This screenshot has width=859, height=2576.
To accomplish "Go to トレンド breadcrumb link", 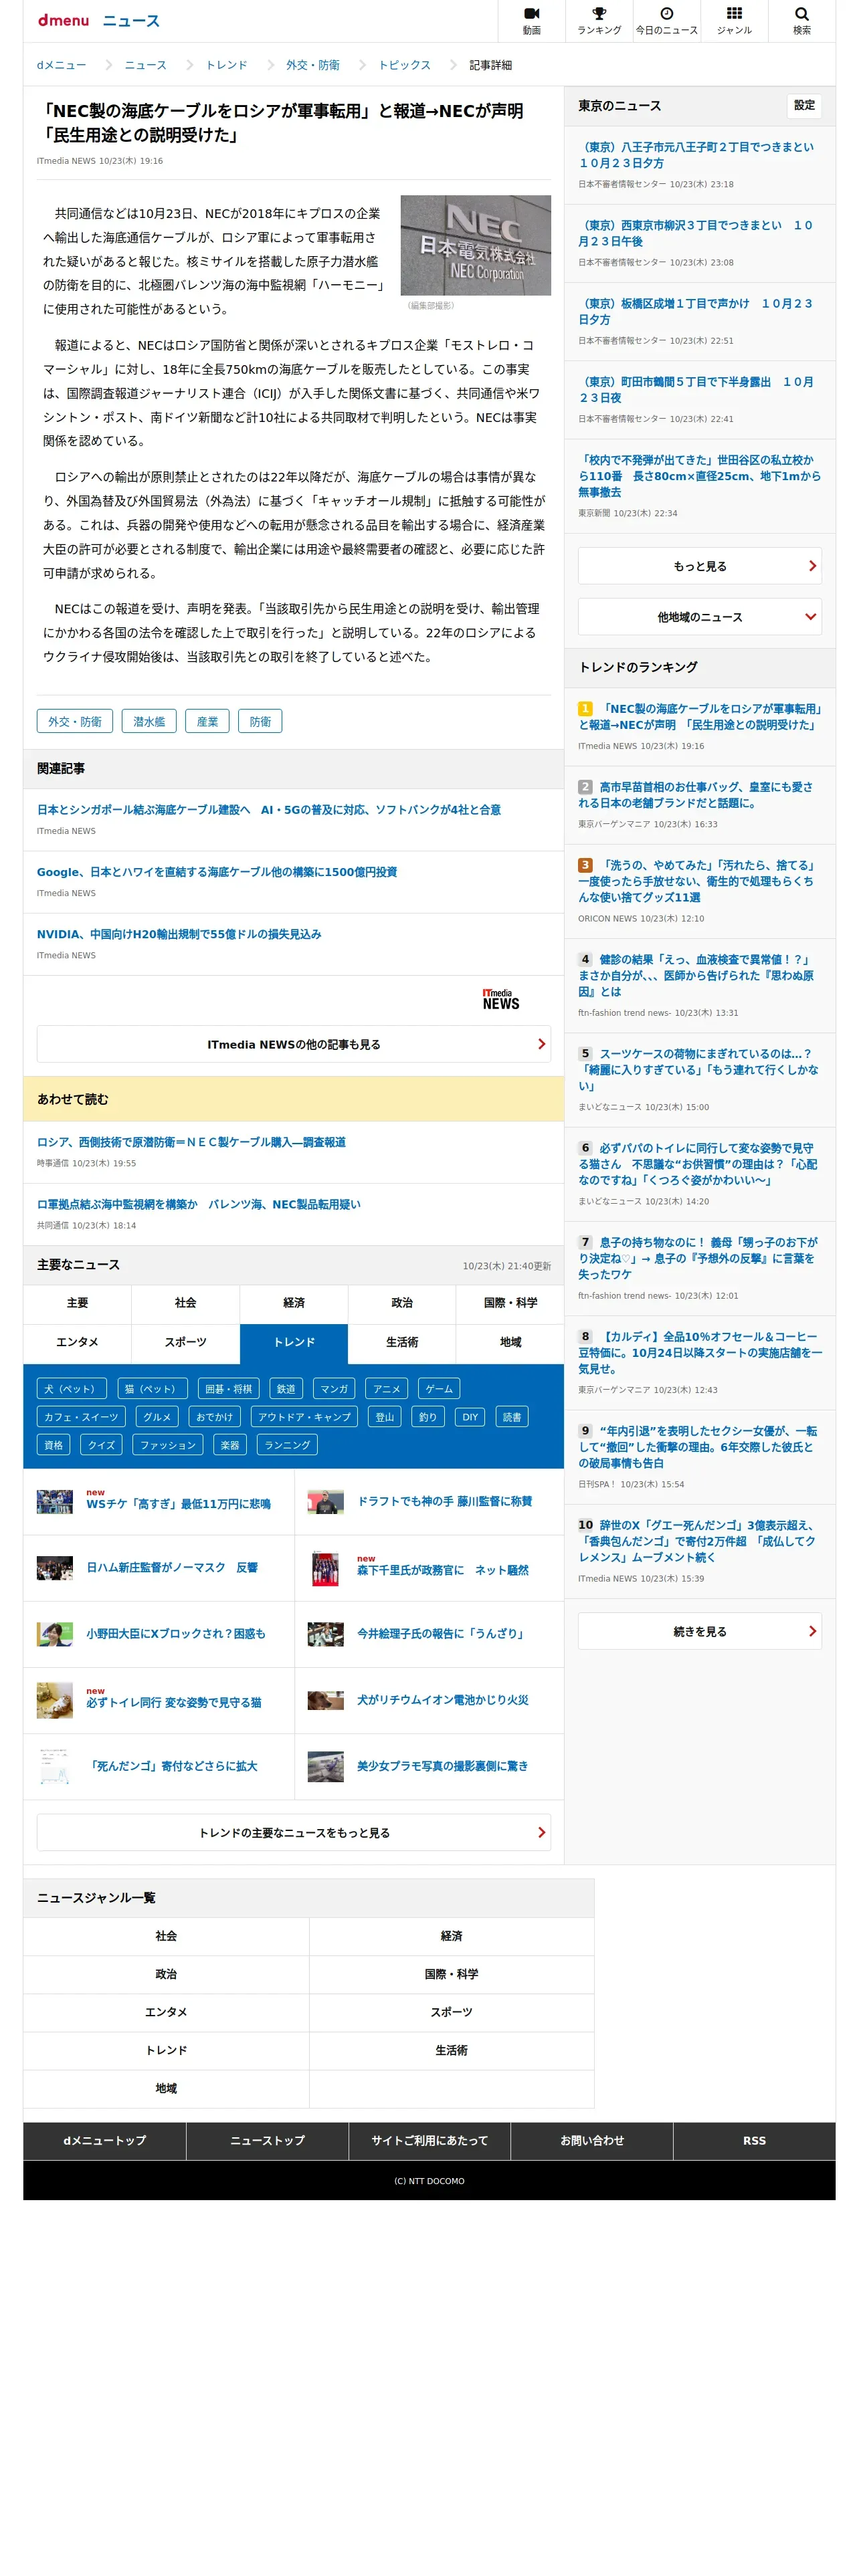I will click(x=227, y=65).
